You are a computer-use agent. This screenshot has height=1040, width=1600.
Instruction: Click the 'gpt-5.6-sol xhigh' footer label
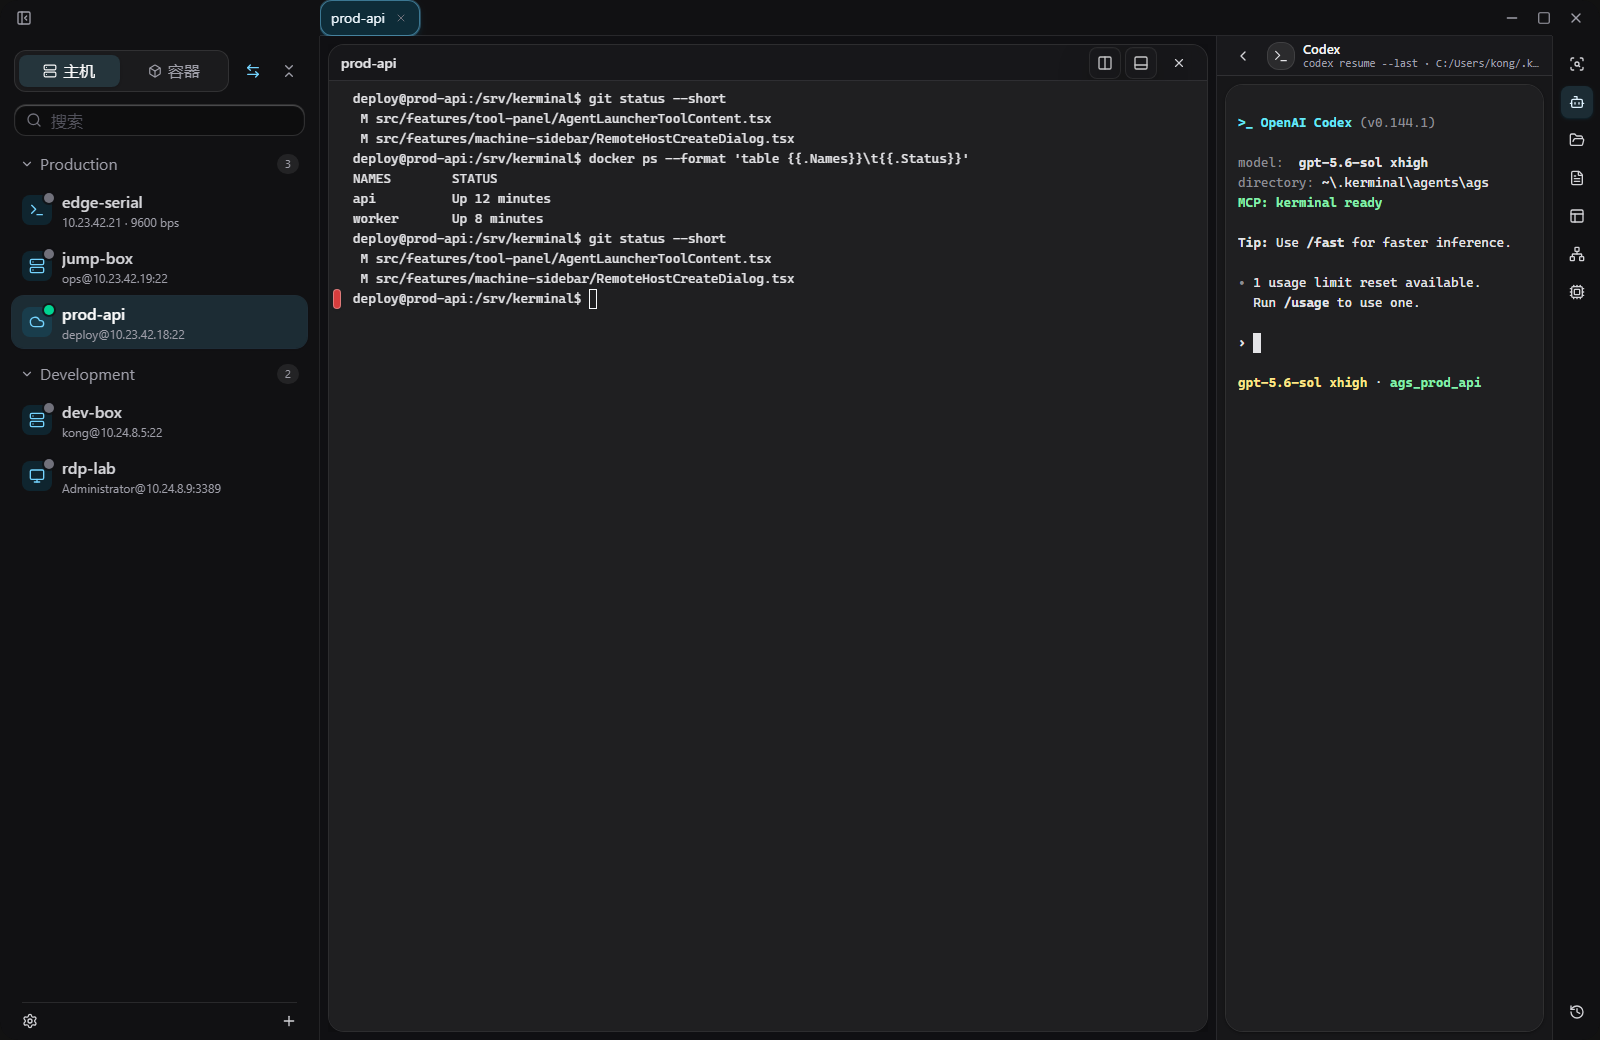point(1302,383)
